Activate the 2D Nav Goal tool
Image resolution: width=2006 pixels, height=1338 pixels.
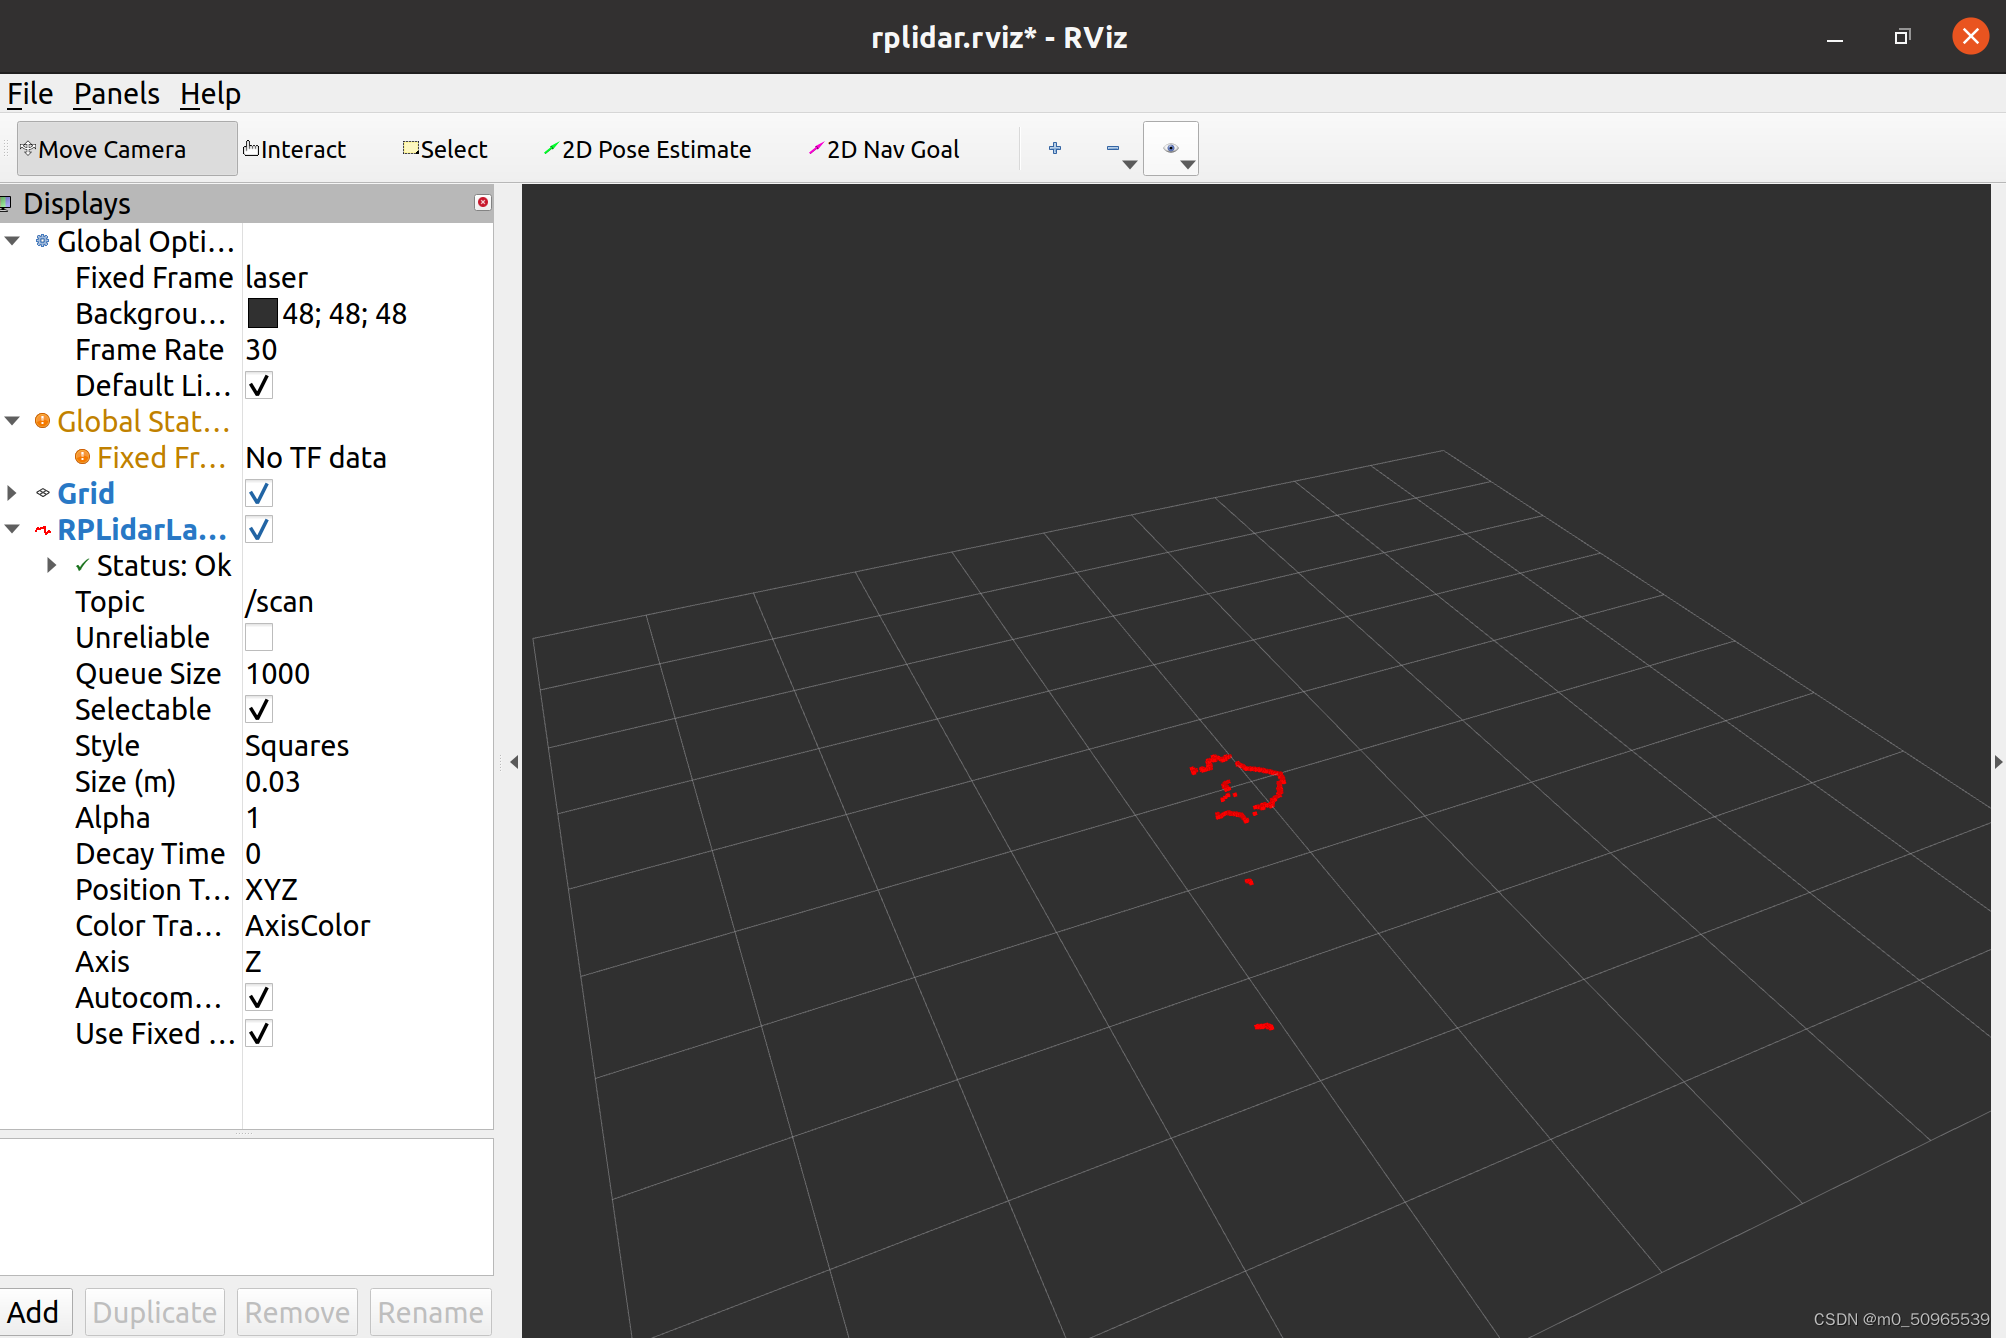[884, 149]
